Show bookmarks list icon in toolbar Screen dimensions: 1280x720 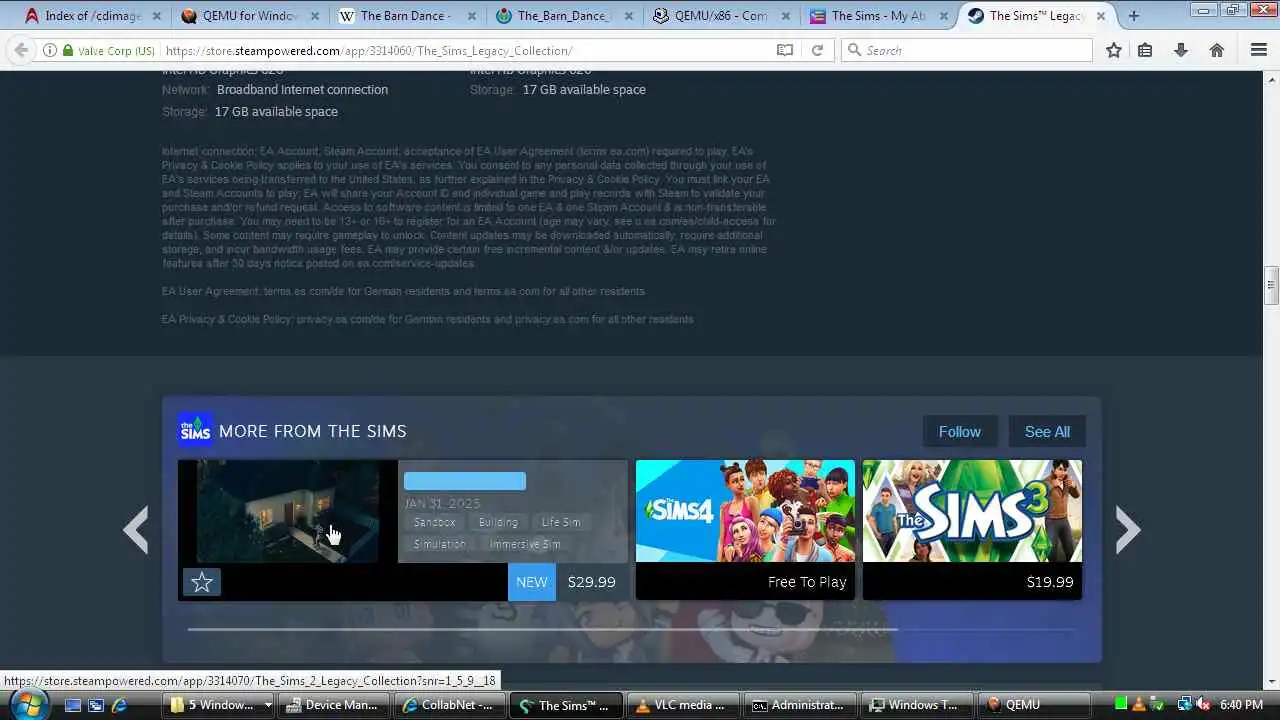pyautogui.click(x=1146, y=50)
